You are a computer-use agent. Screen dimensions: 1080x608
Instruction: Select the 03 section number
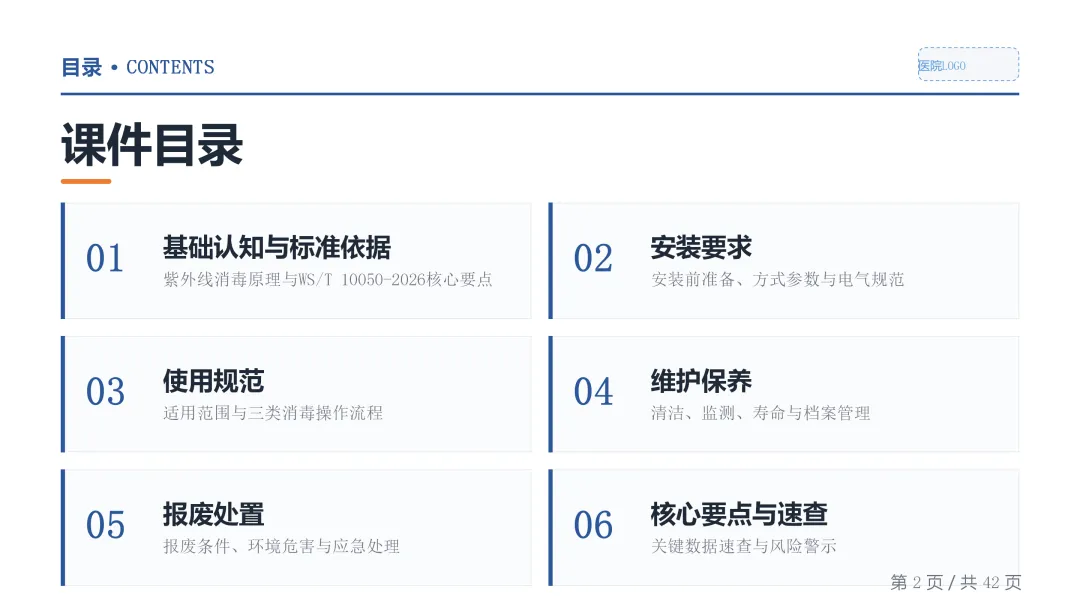click(105, 392)
